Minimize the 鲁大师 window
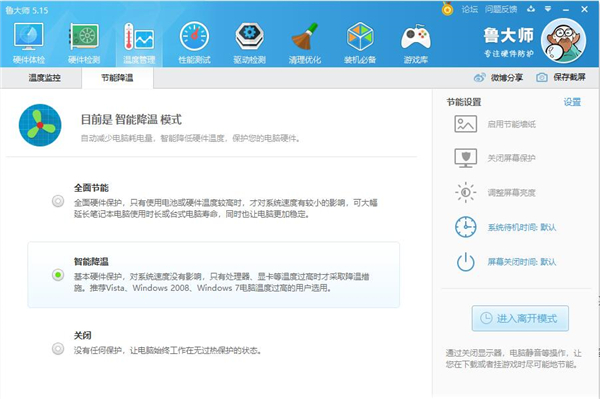 [566, 10]
